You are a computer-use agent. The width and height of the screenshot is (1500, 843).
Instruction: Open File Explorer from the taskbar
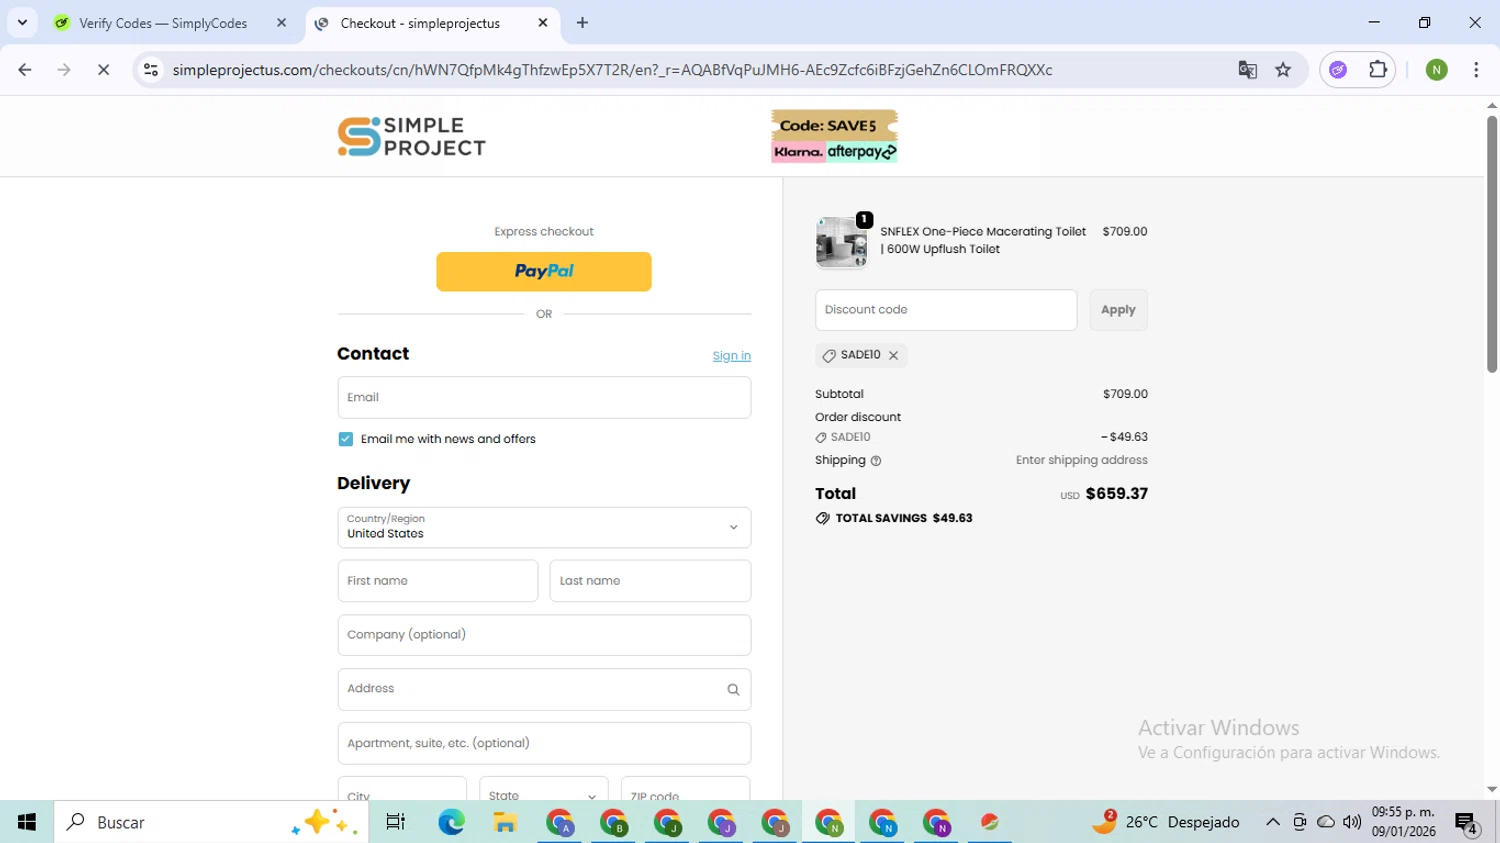tap(505, 822)
